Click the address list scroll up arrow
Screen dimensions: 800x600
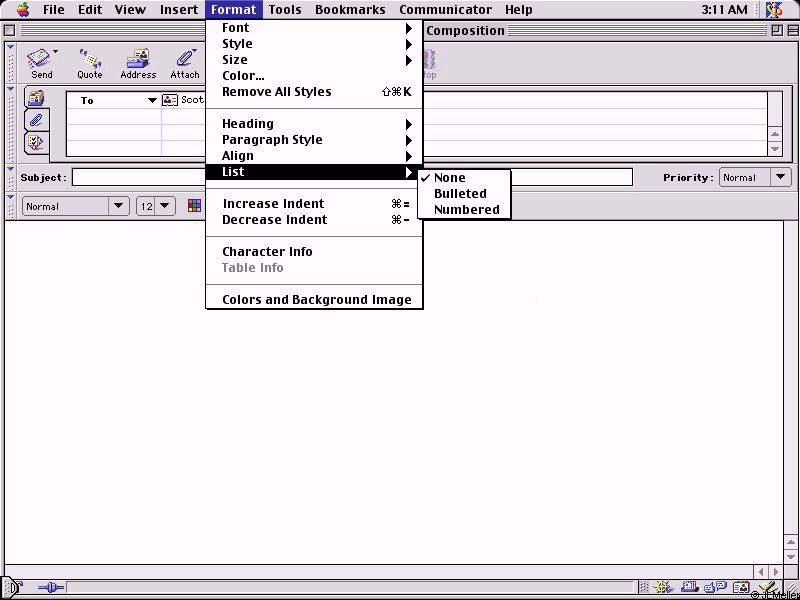tap(775, 134)
